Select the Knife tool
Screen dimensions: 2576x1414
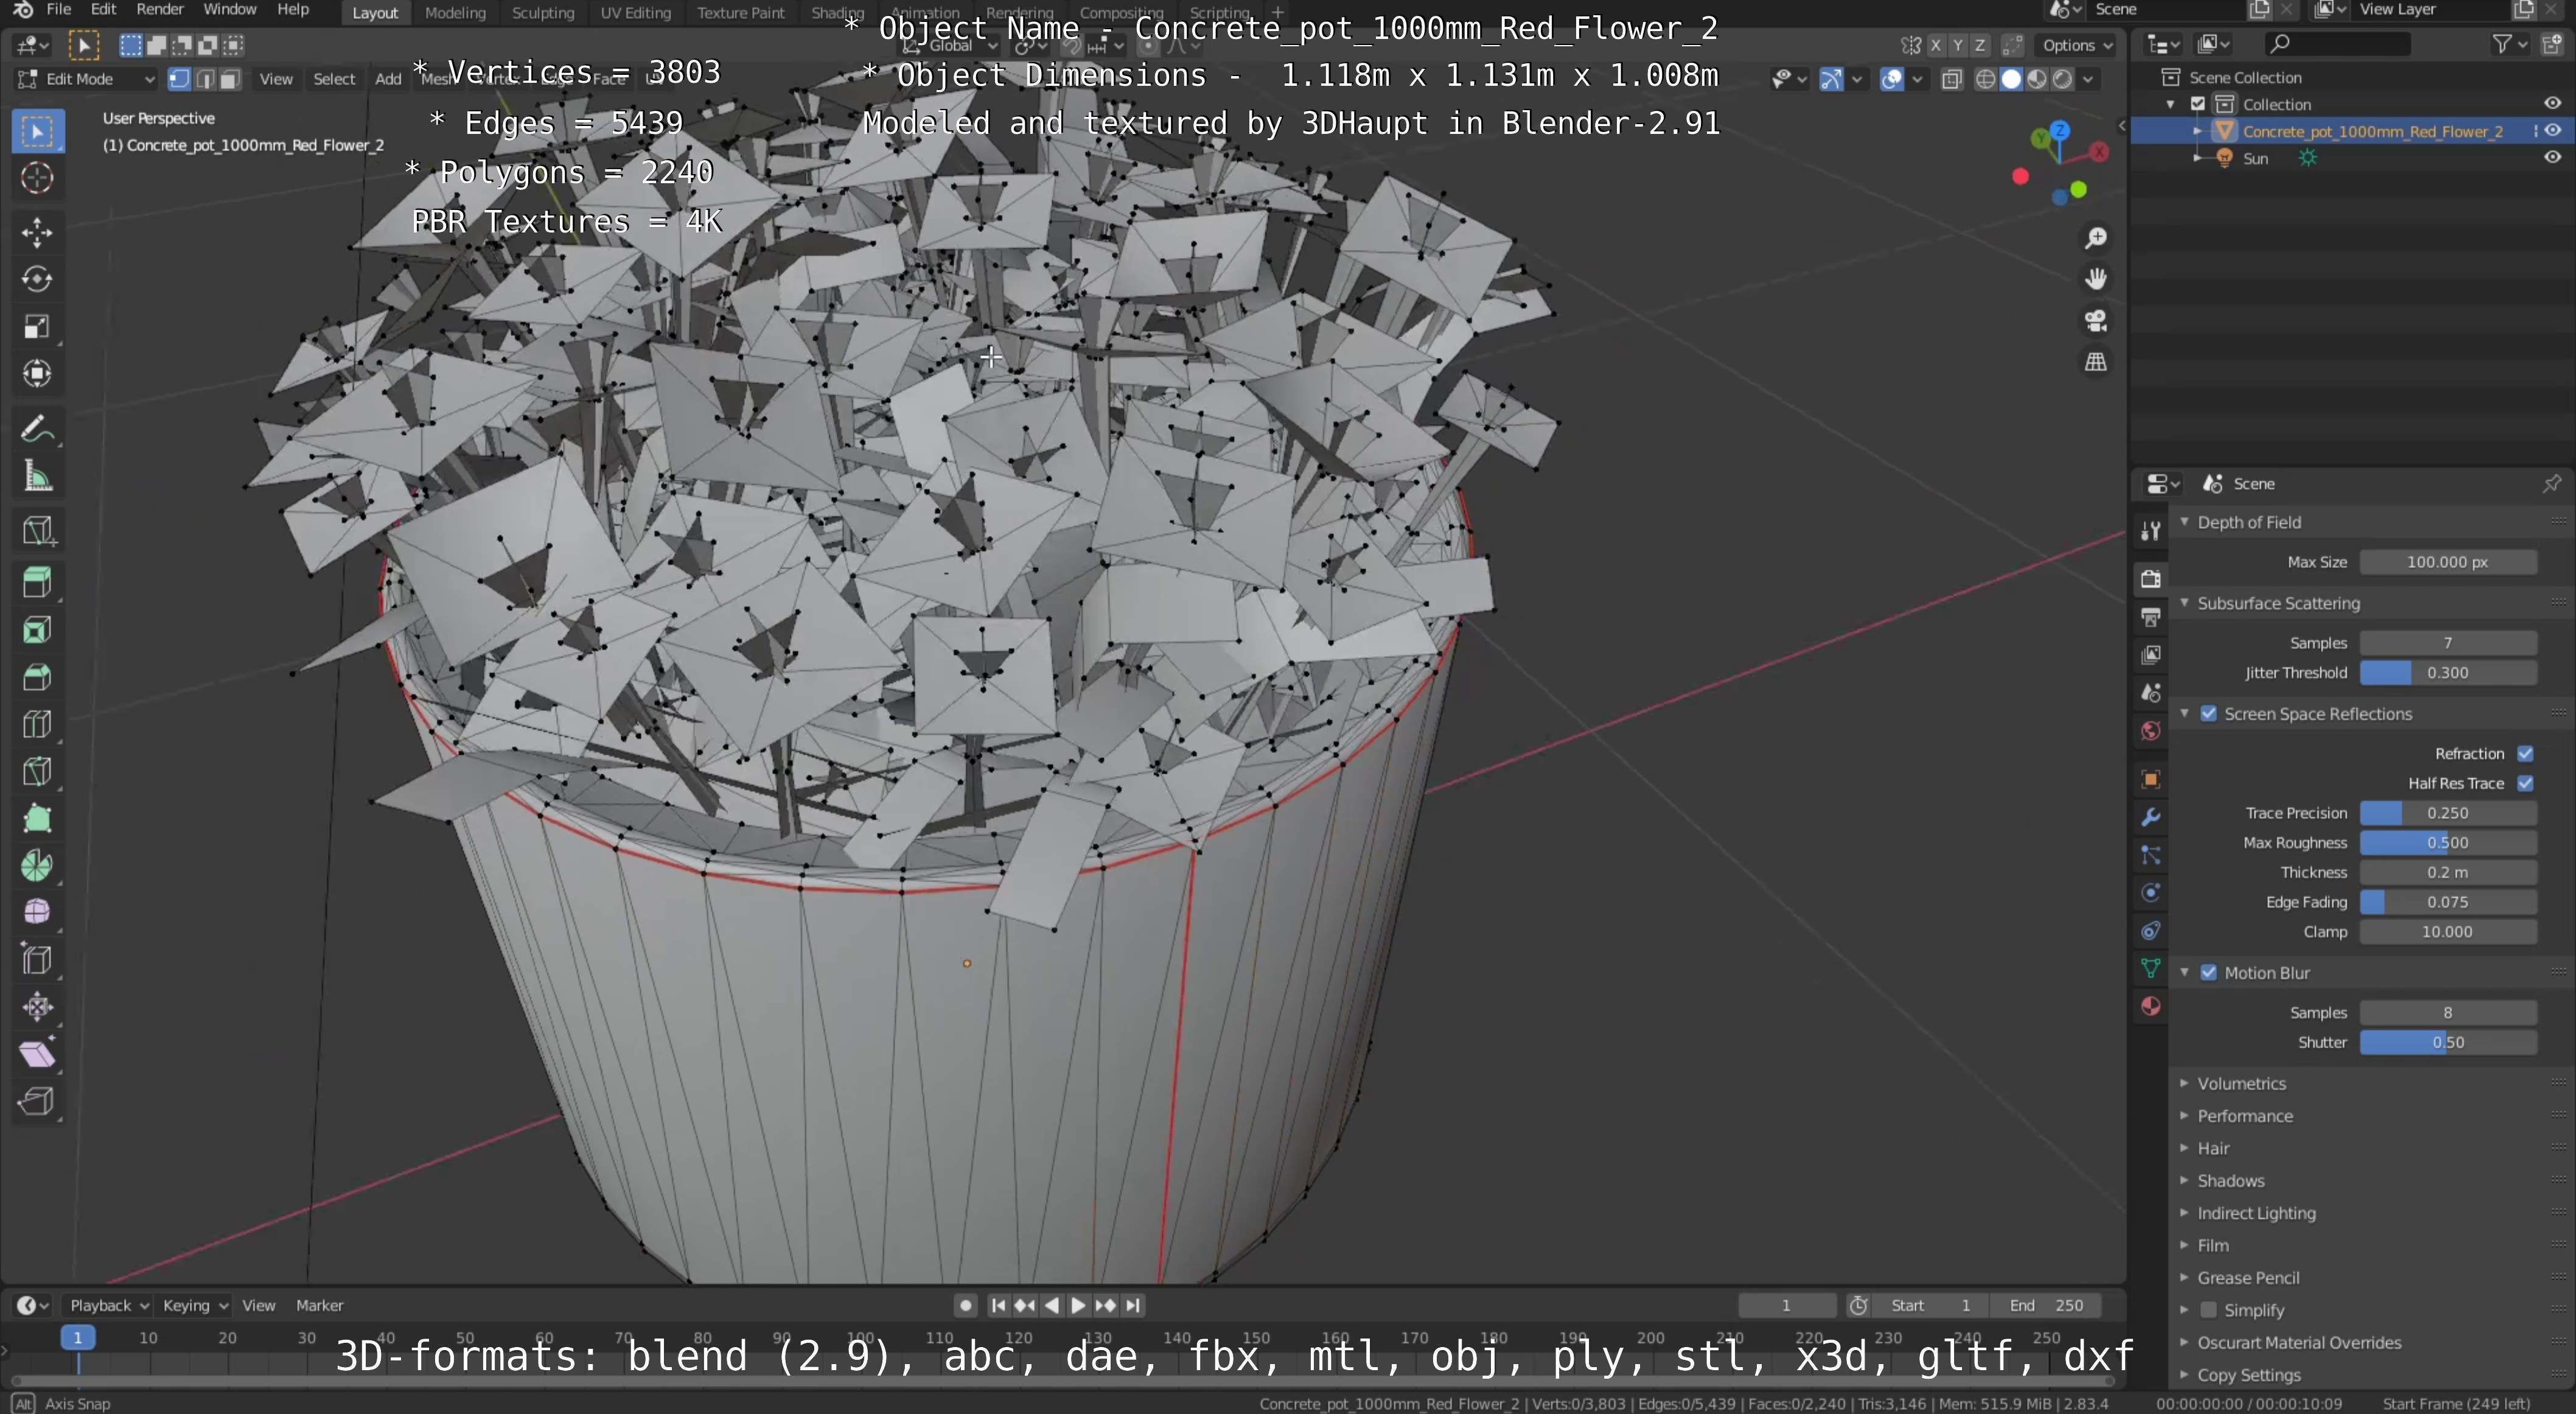pos(38,771)
